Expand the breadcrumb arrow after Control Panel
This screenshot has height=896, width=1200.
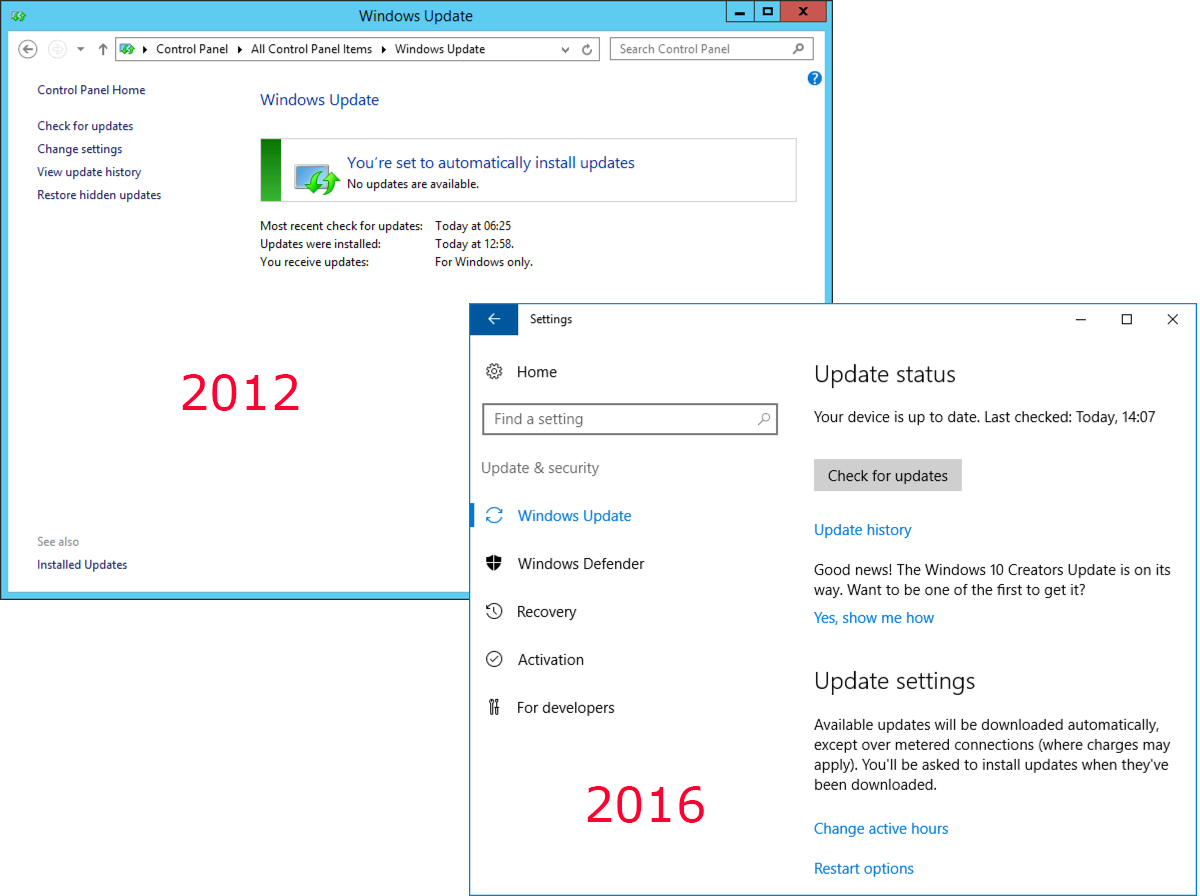pos(240,49)
